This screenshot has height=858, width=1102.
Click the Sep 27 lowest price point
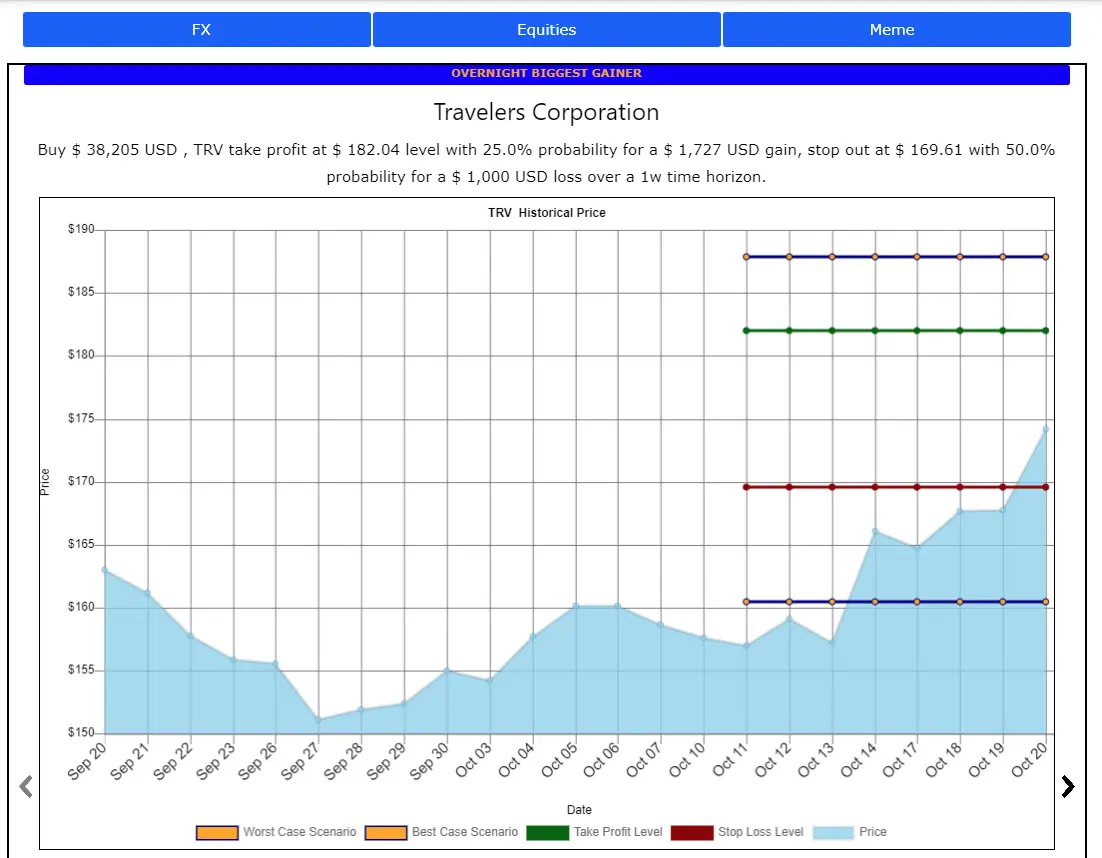click(x=318, y=720)
